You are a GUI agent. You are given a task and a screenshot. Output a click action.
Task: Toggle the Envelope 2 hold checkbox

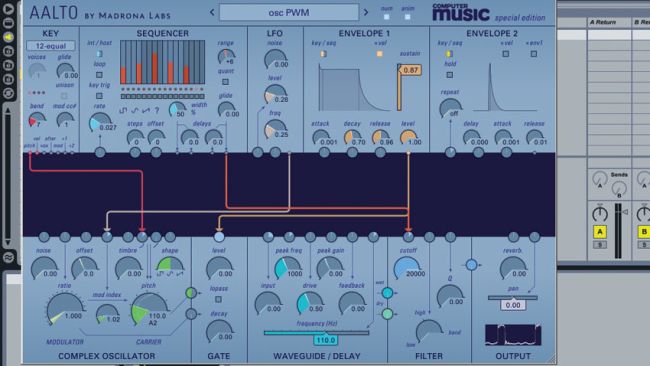pos(450,75)
